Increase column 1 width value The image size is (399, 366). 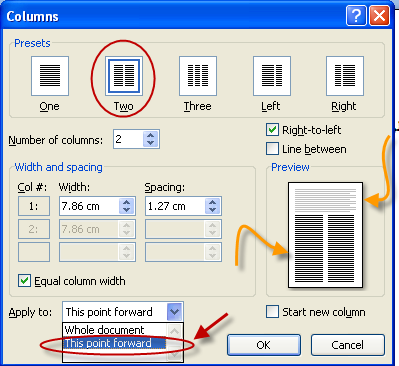click(127, 202)
